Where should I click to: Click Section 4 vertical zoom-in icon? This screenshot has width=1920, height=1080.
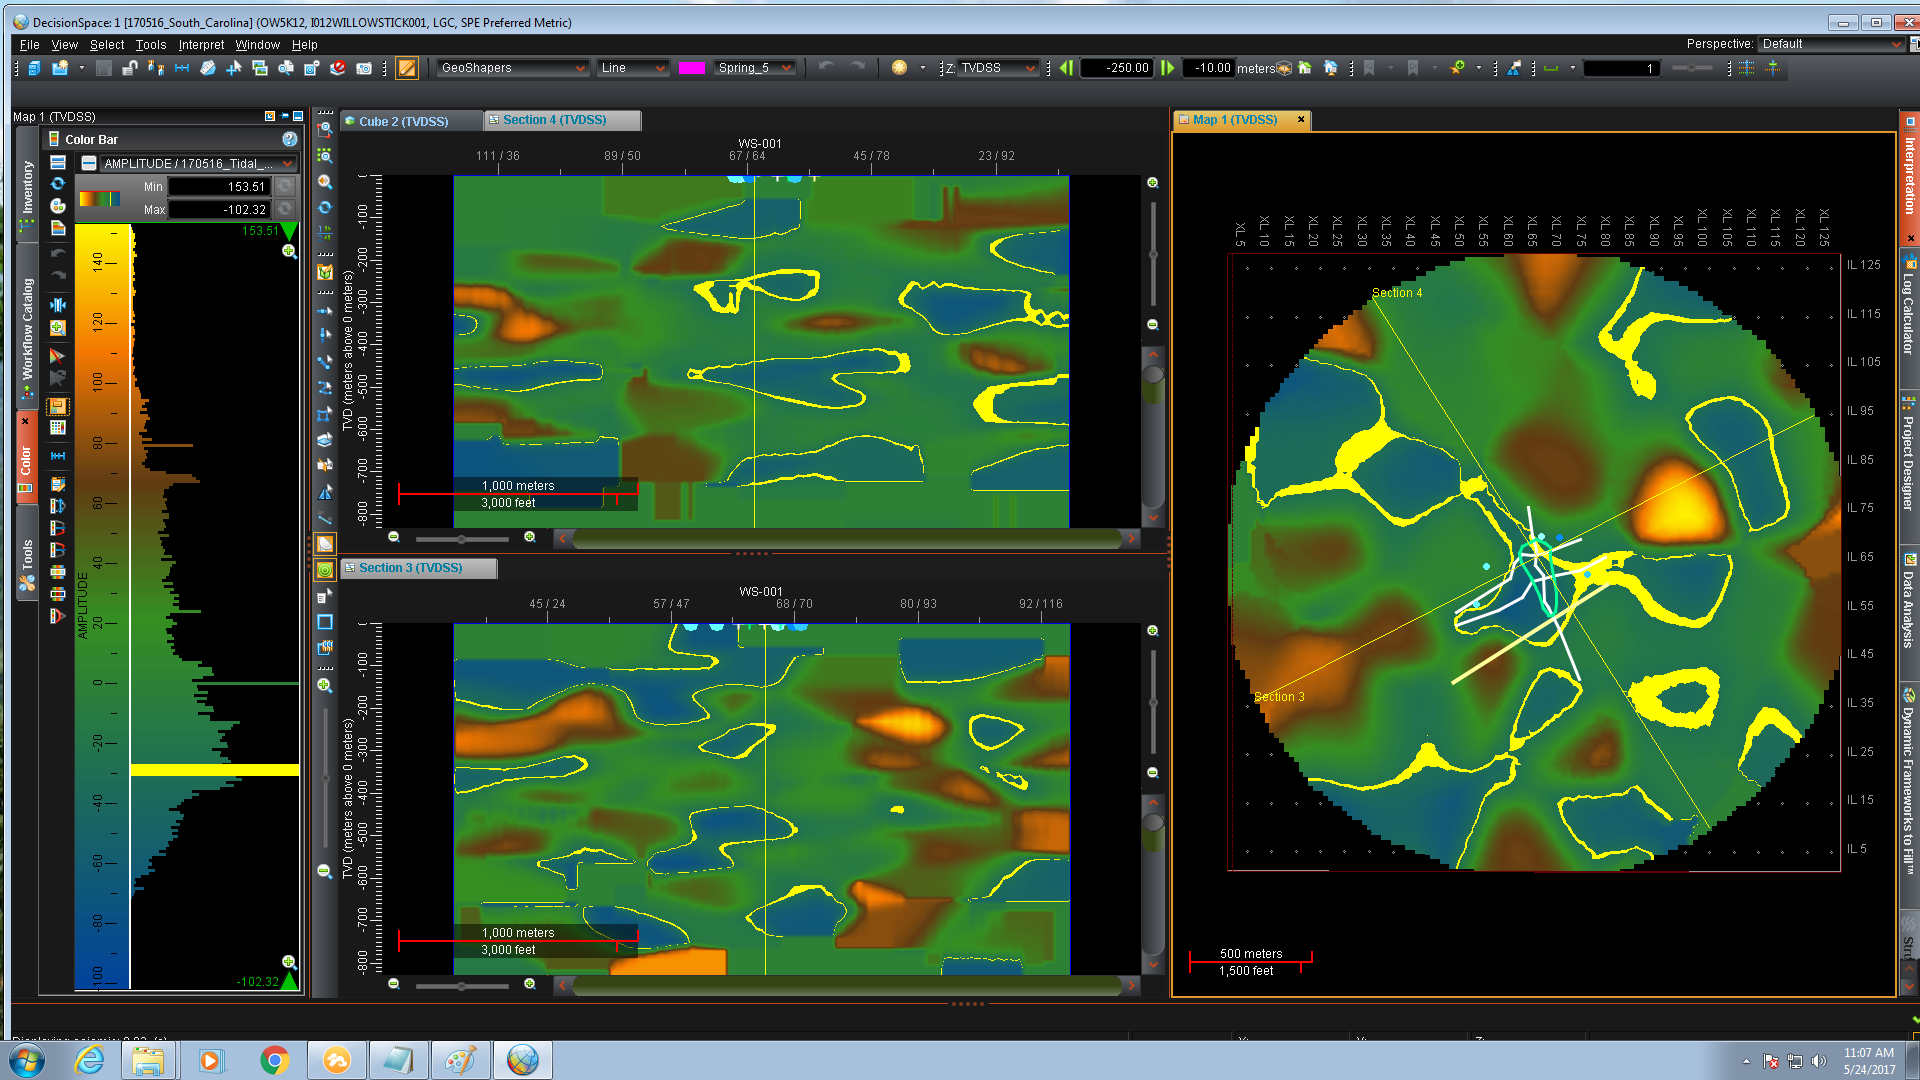click(x=1152, y=183)
